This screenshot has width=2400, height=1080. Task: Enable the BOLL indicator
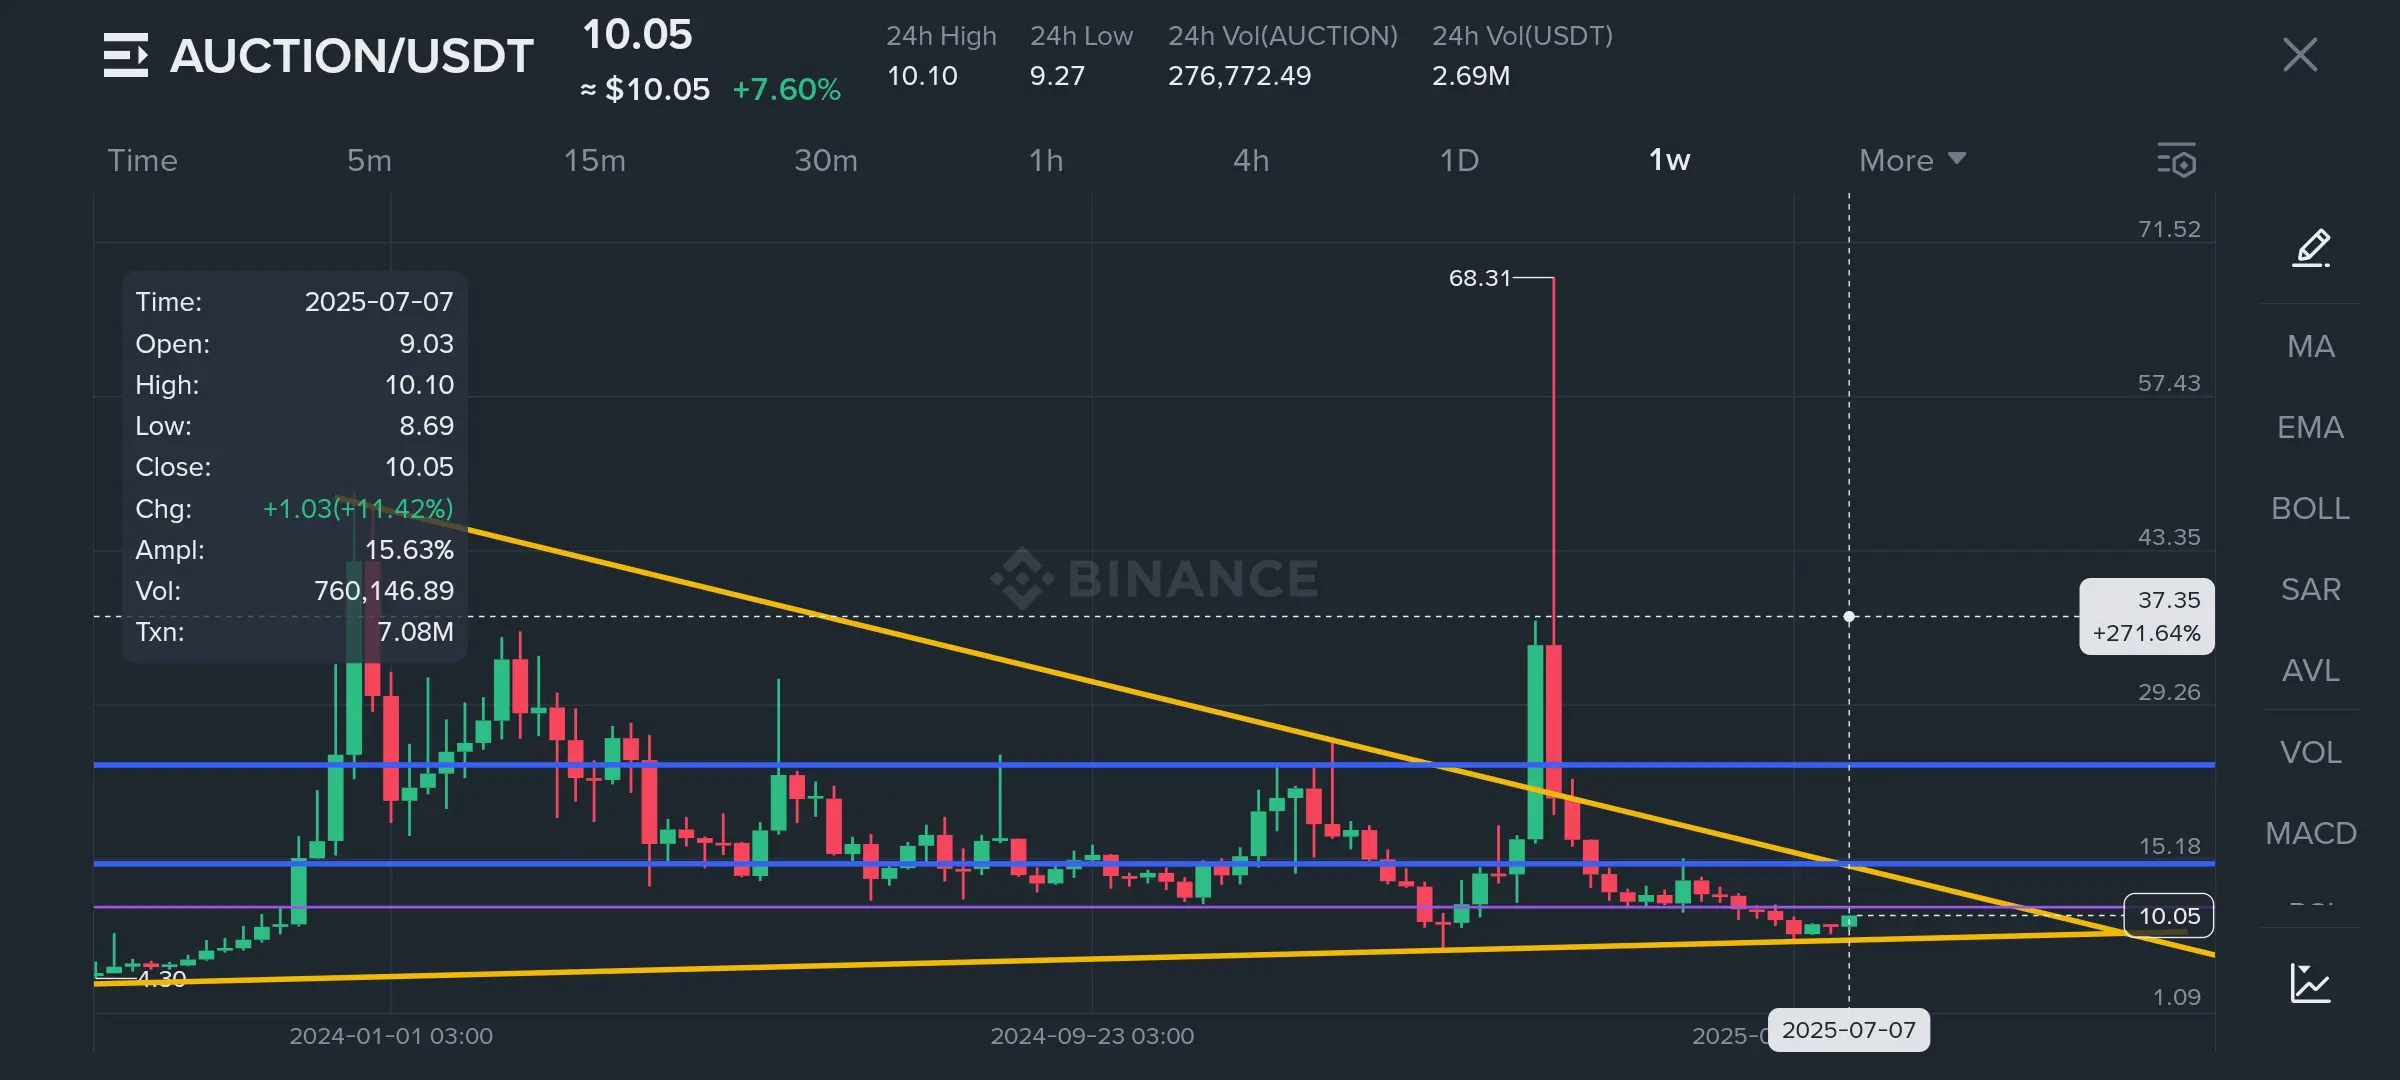click(2311, 508)
